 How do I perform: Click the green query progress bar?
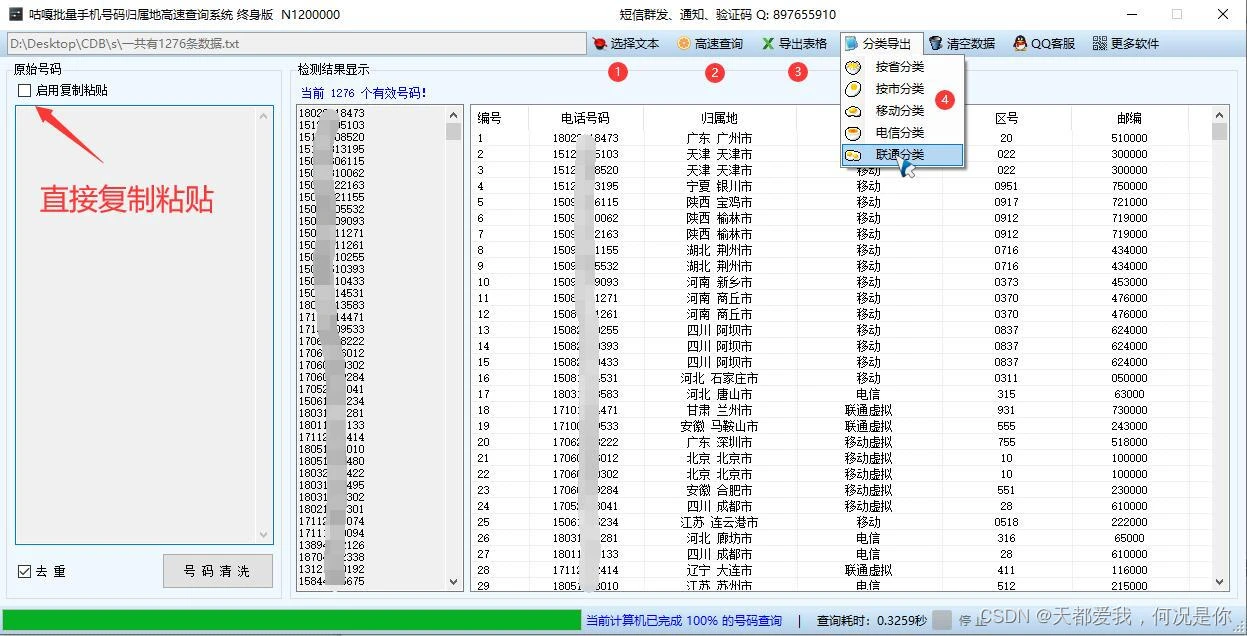coord(290,620)
